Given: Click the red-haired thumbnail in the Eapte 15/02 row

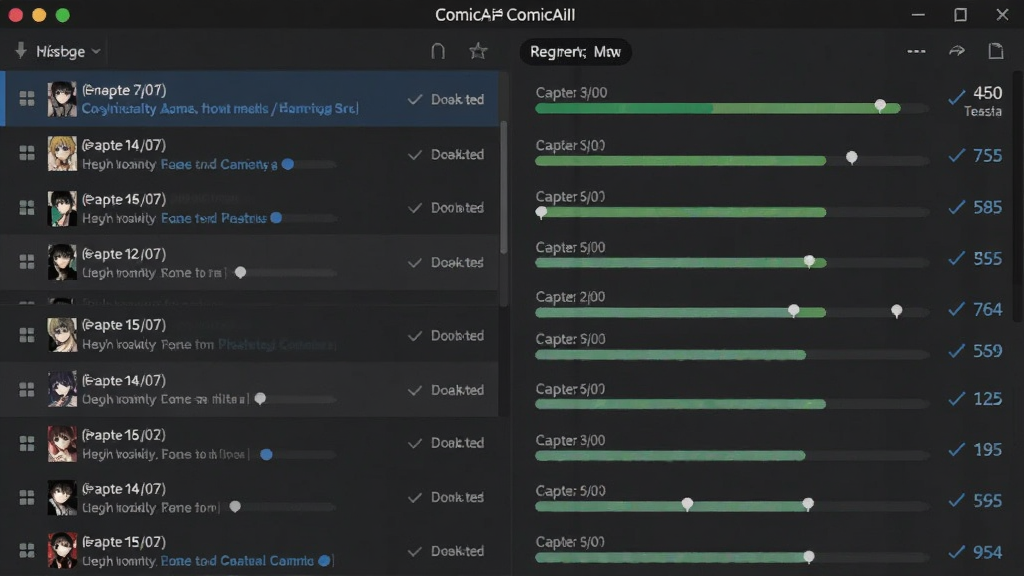Looking at the screenshot, I should pyautogui.click(x=62, y=443).
